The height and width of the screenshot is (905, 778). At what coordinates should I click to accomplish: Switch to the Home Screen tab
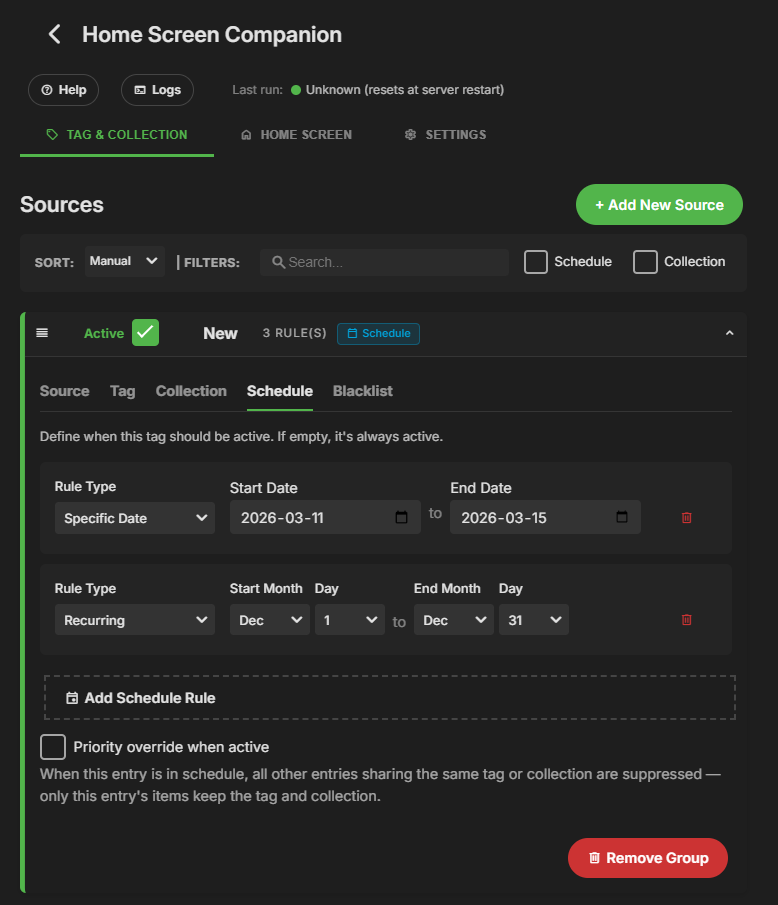click(x=296, y=135)
